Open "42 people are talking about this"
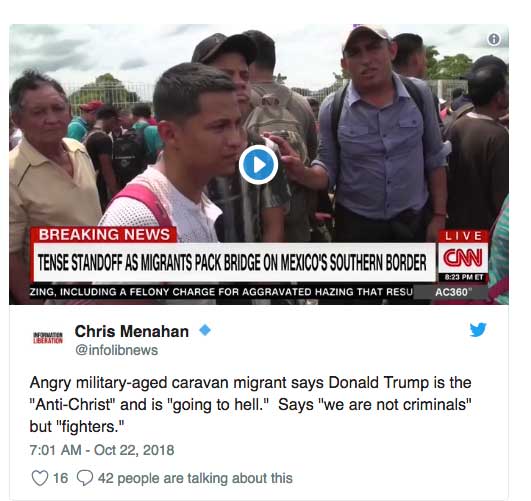 (x=195, y=478)
